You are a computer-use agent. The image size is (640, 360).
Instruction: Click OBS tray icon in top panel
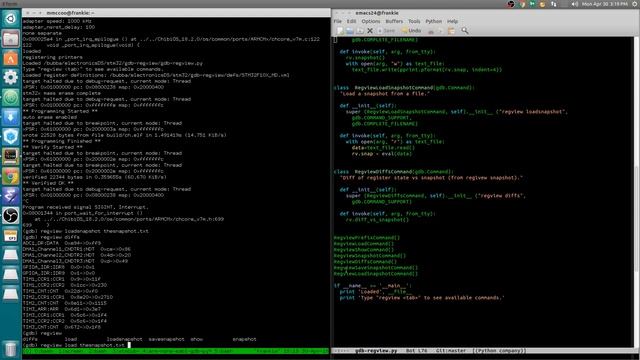[x=511, y=4]
